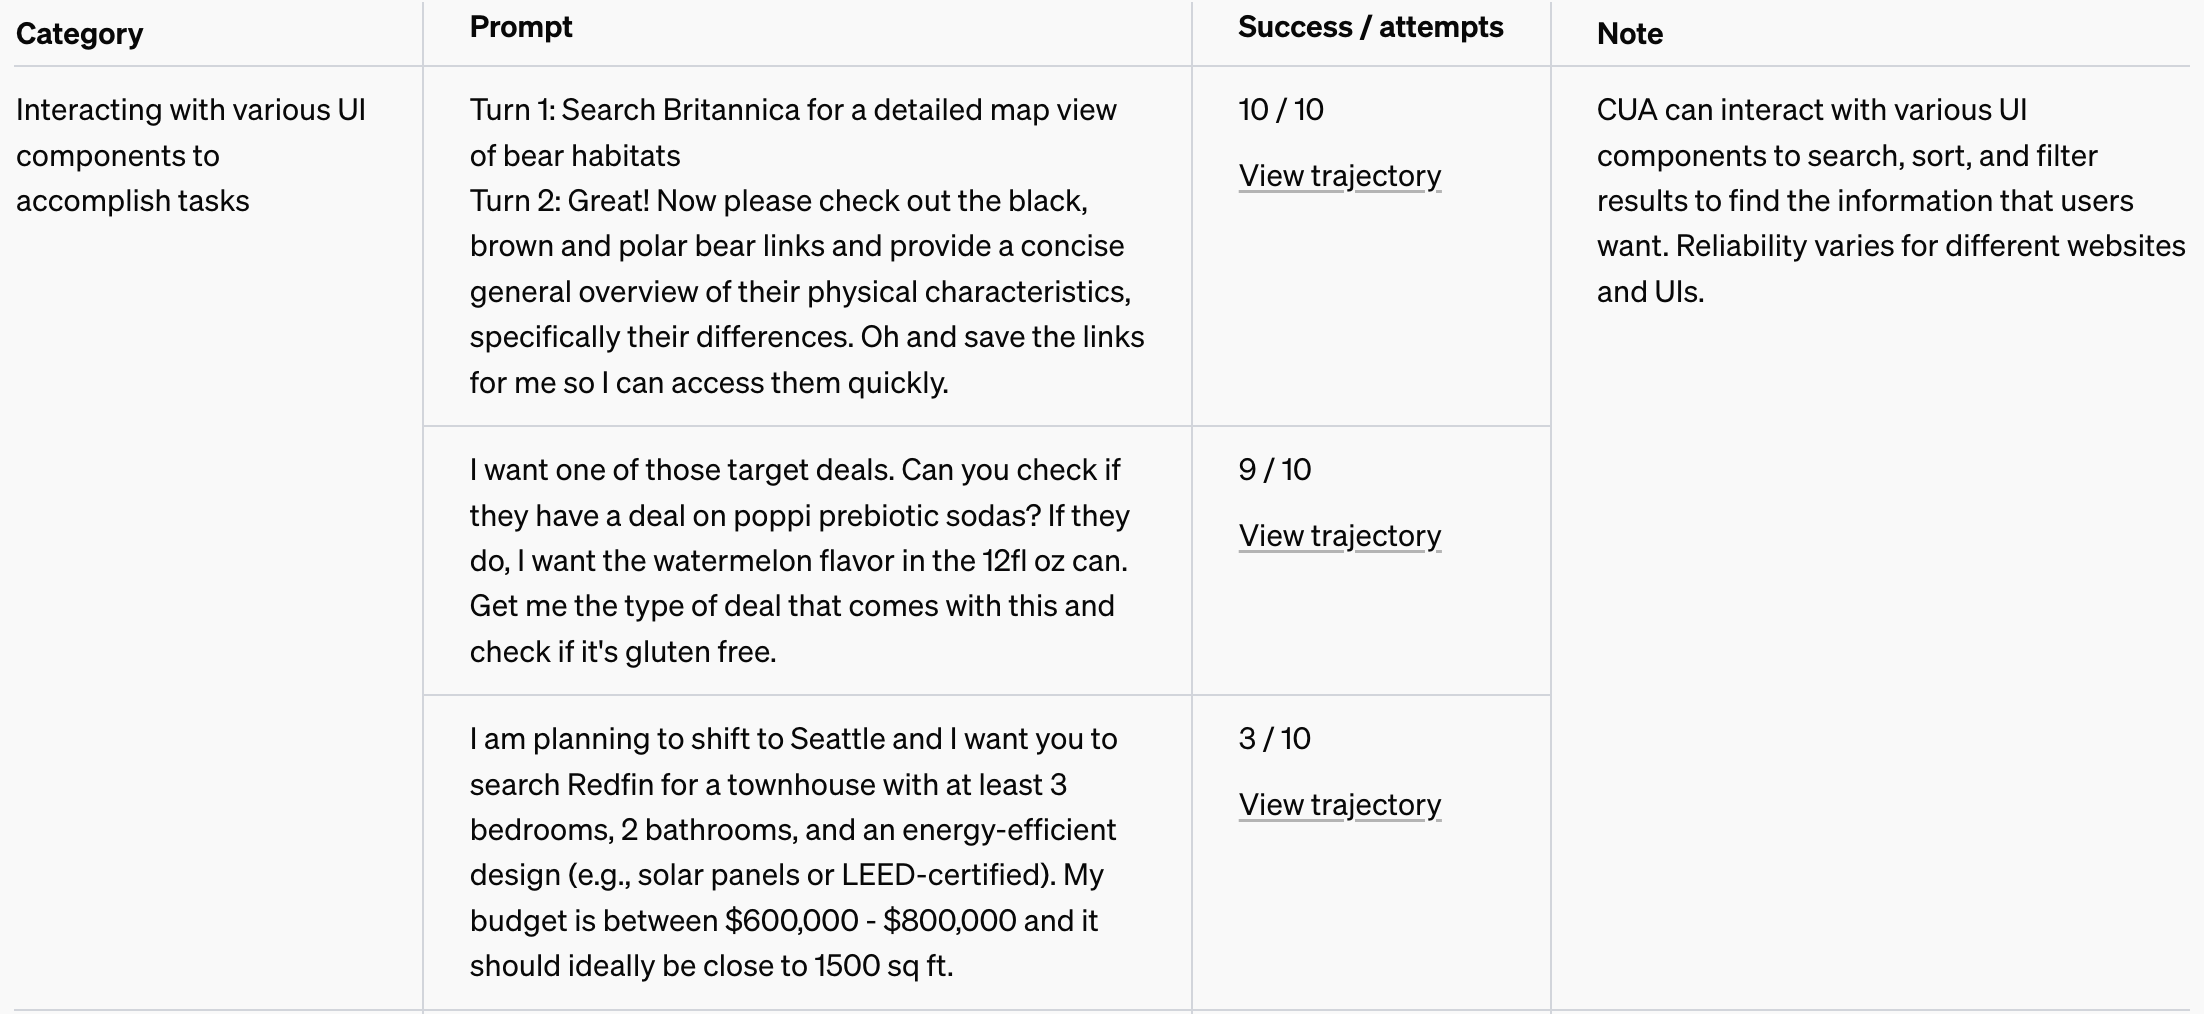Click the 'Interacting with various UI components' category cell

pos(190,155)
